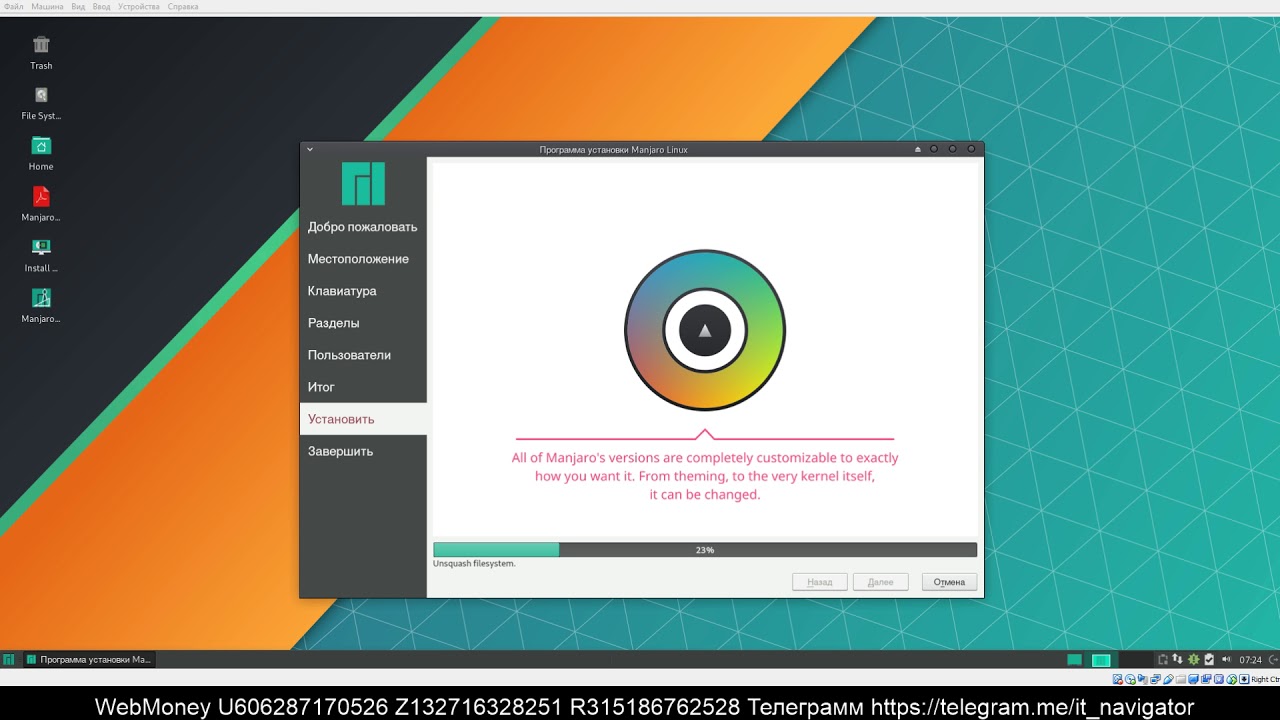This screenshot has height=720, width=1280.
Task: Click the logout icon at panel end
Action: [x=1272, y=660]
